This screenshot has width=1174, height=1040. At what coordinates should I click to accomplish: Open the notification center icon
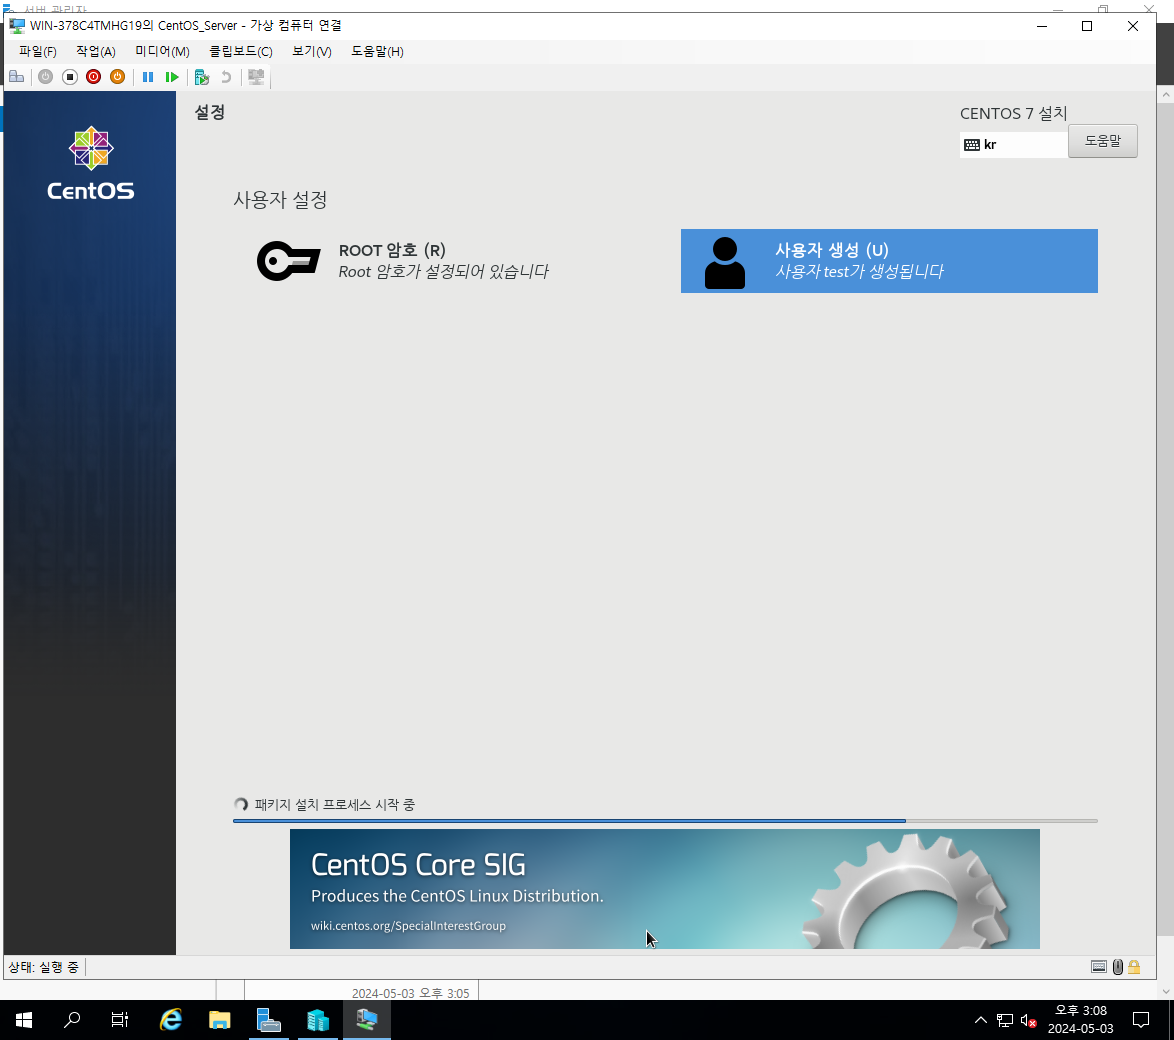click(x=1141, y=1020)
